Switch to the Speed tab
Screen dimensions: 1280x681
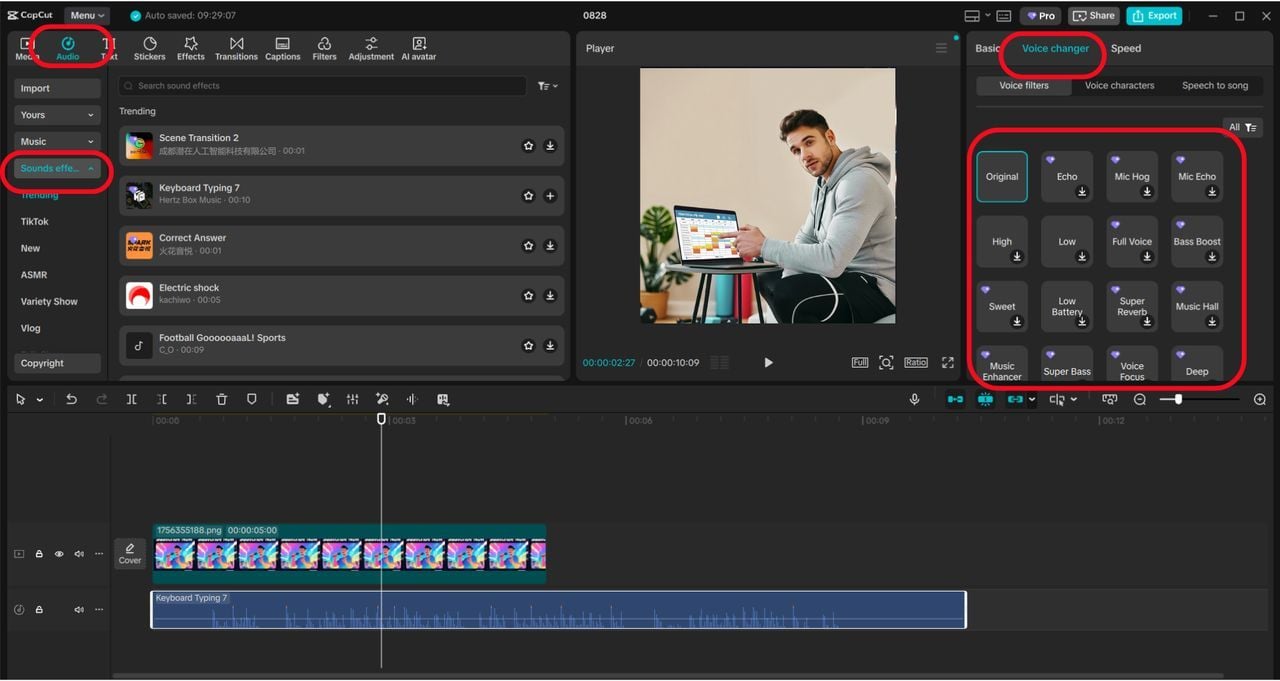pos(1125,48)
